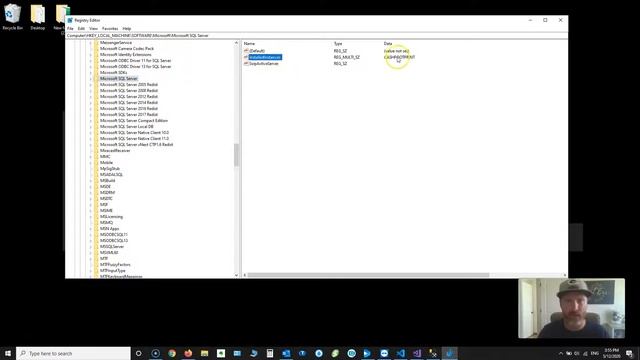Click folder icon of Microsoft SQL Server 2008 Redist
The height and width of the screenshot is (360, 640).
click(96, 90)
